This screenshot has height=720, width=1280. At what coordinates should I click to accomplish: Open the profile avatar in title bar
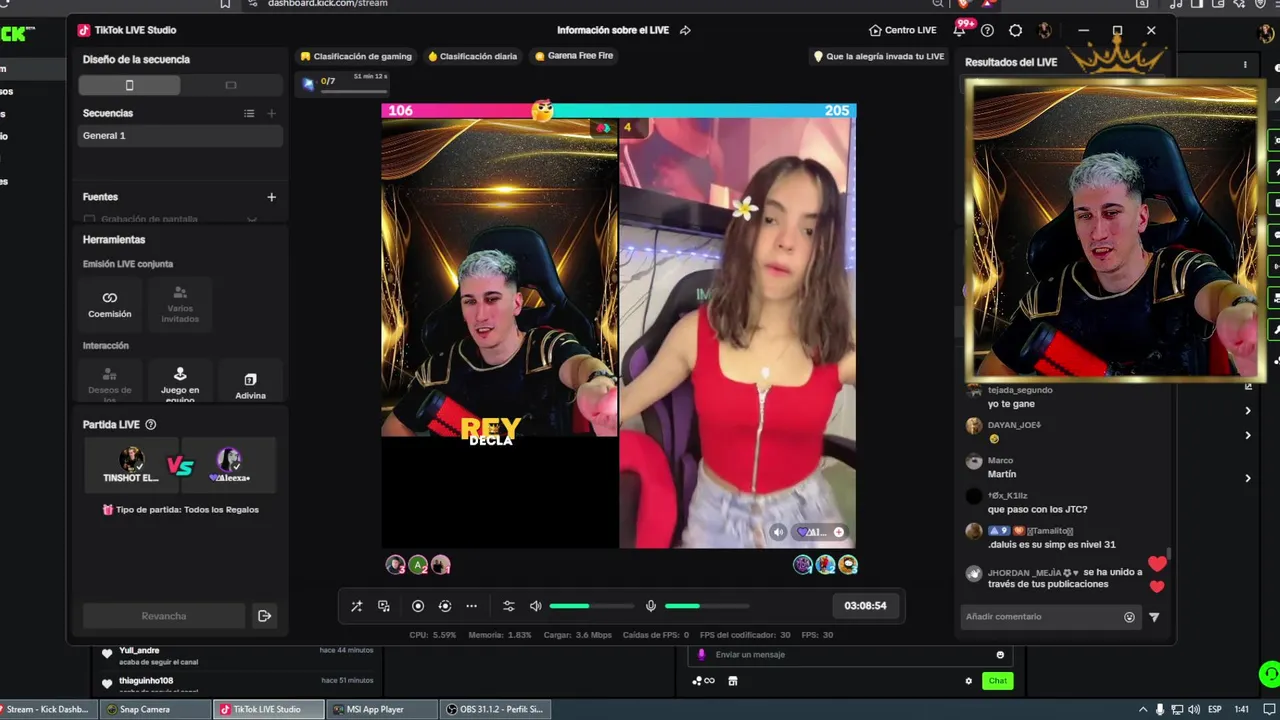click(1045, 30)
